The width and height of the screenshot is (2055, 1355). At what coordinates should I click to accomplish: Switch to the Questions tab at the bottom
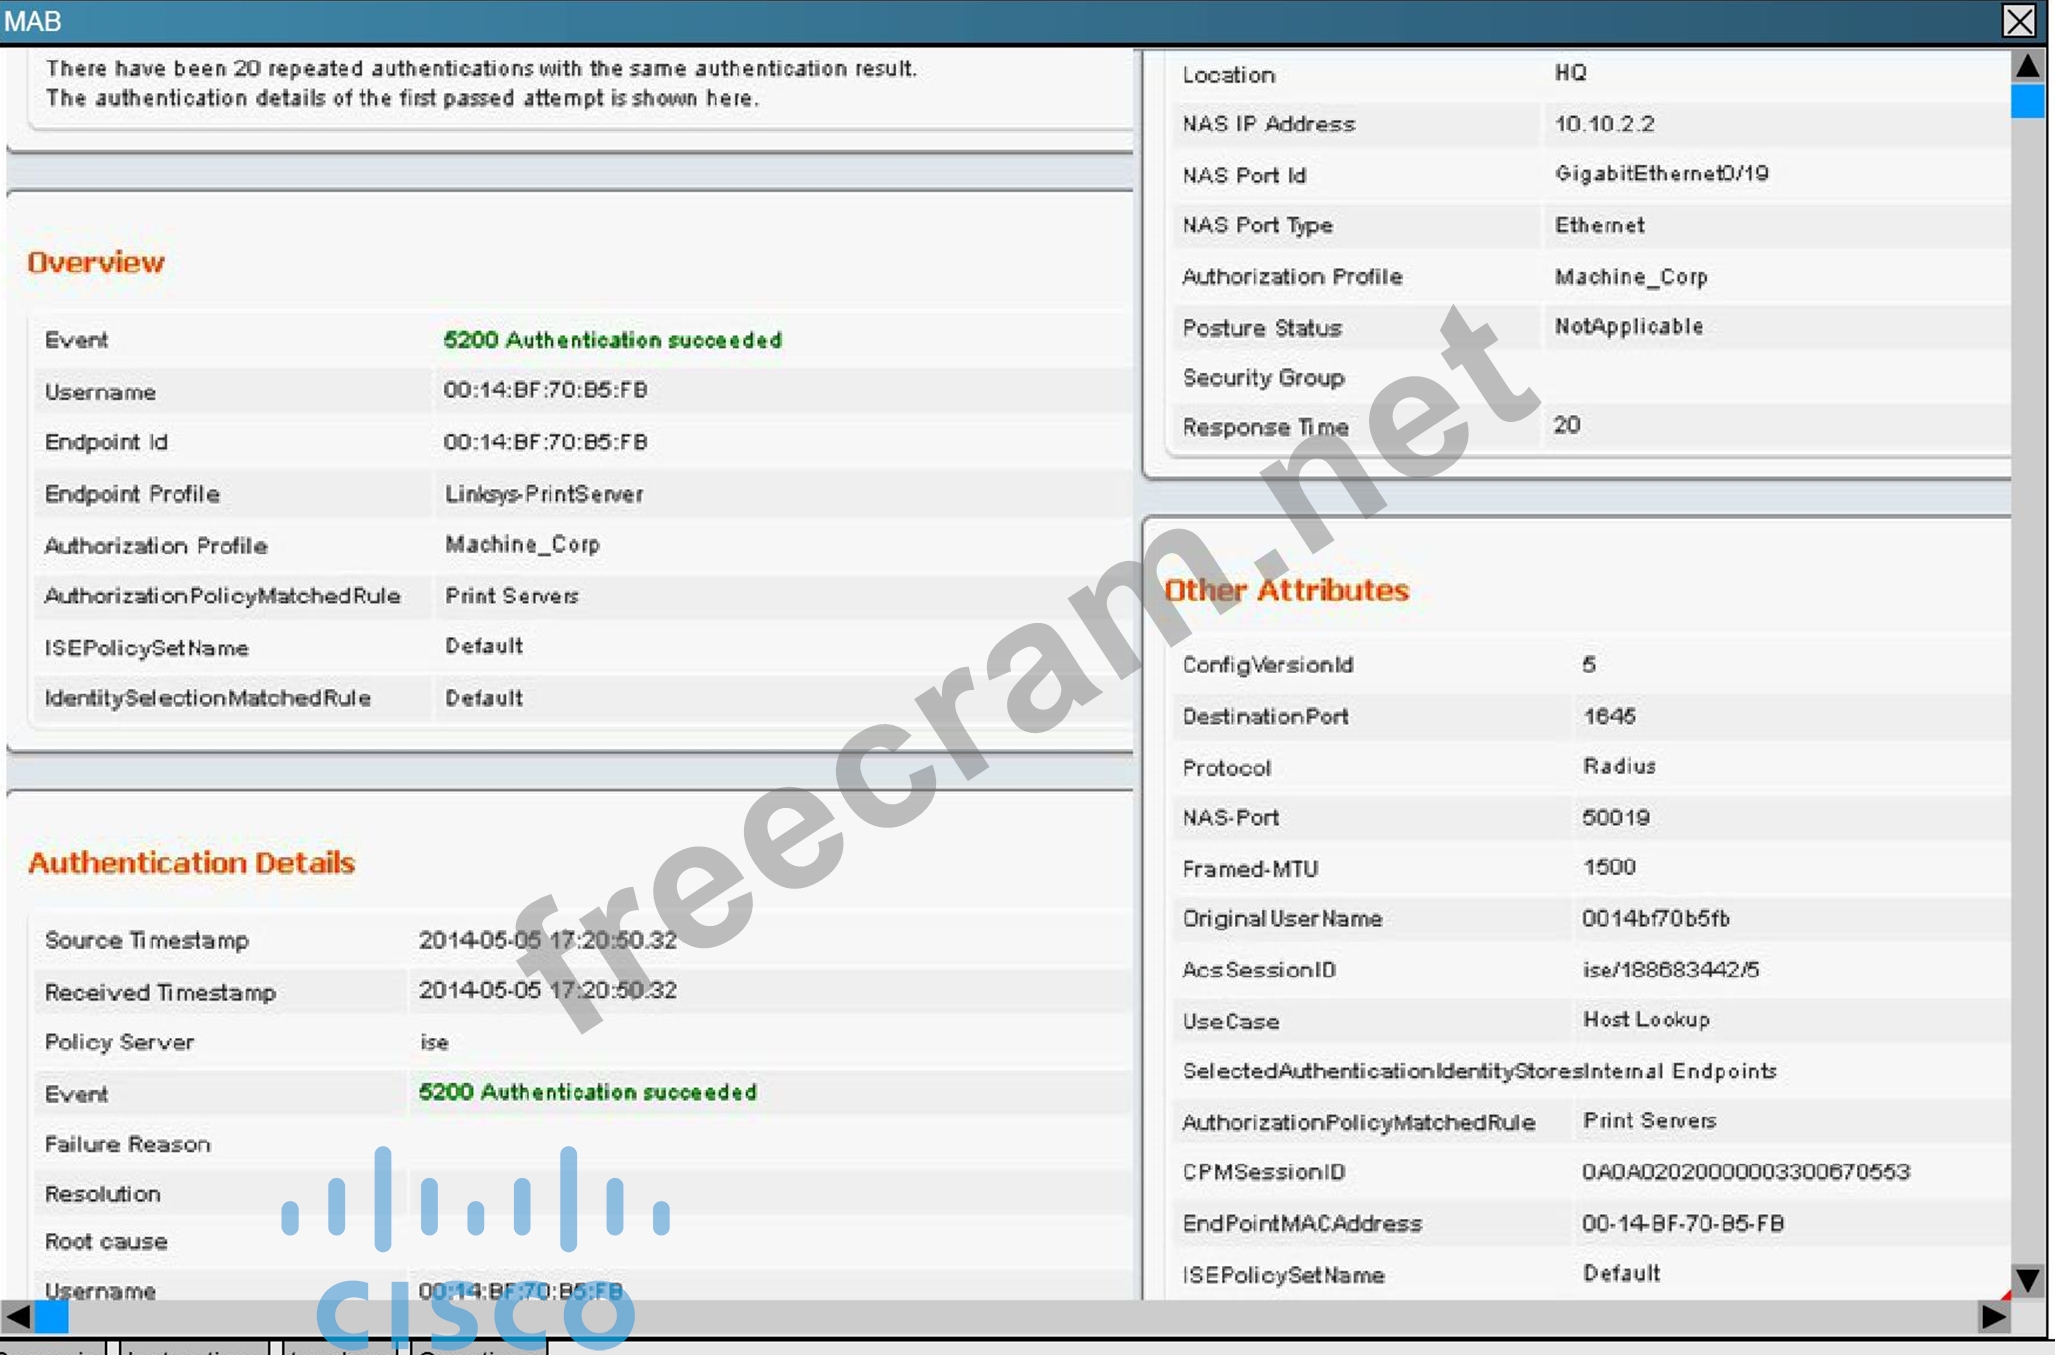point(478,1350)
